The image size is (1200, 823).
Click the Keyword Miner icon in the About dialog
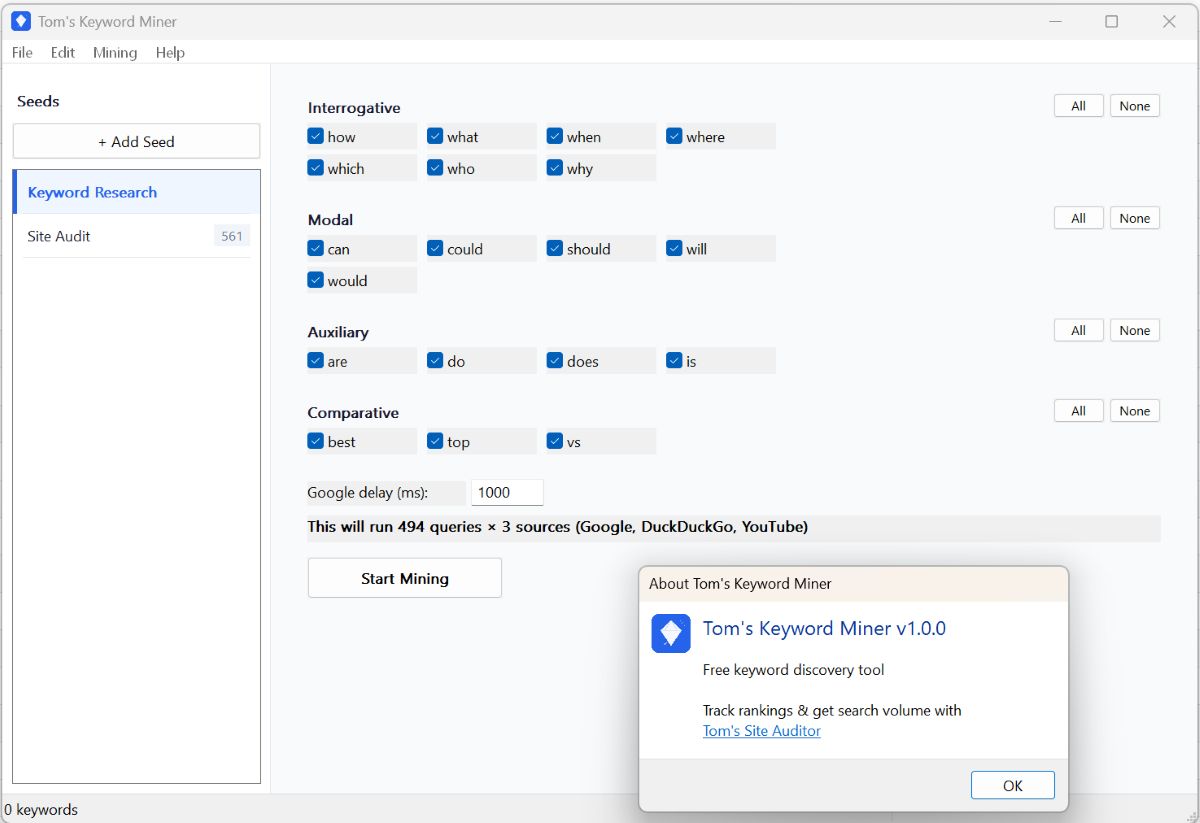pyautogui.click(x=671, y=633)
